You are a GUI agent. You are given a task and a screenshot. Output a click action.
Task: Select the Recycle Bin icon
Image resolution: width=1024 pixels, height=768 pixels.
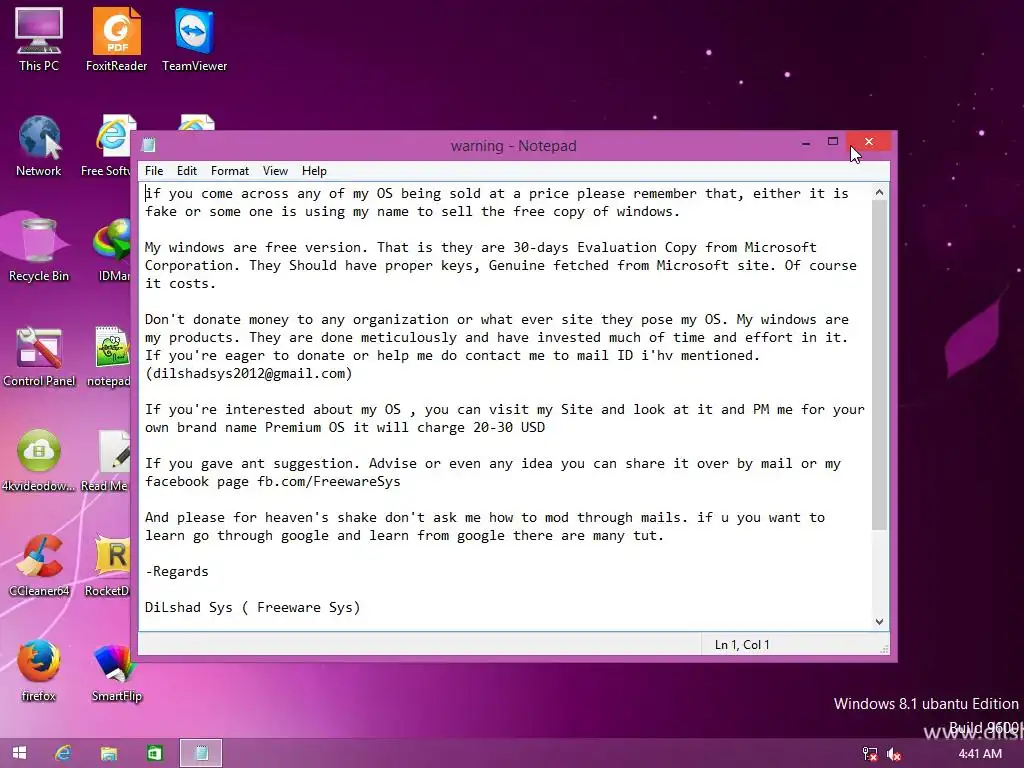(39, 250)
